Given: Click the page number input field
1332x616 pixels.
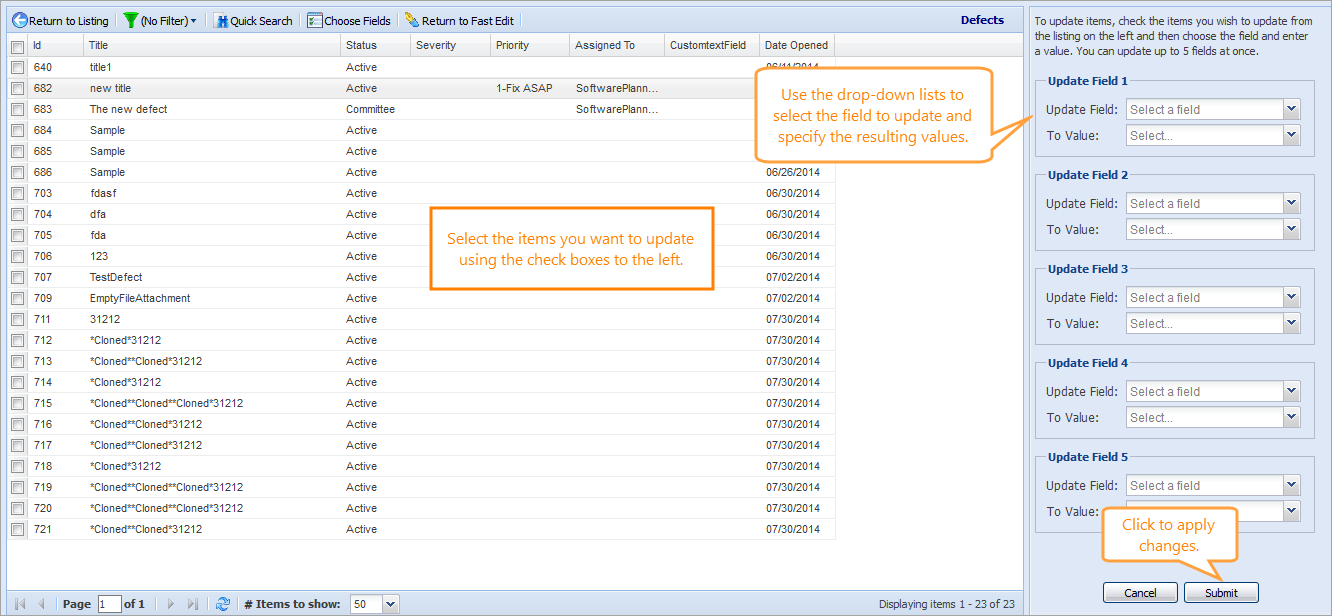Looking at the screenshot, I should click(x=109, y=604).
